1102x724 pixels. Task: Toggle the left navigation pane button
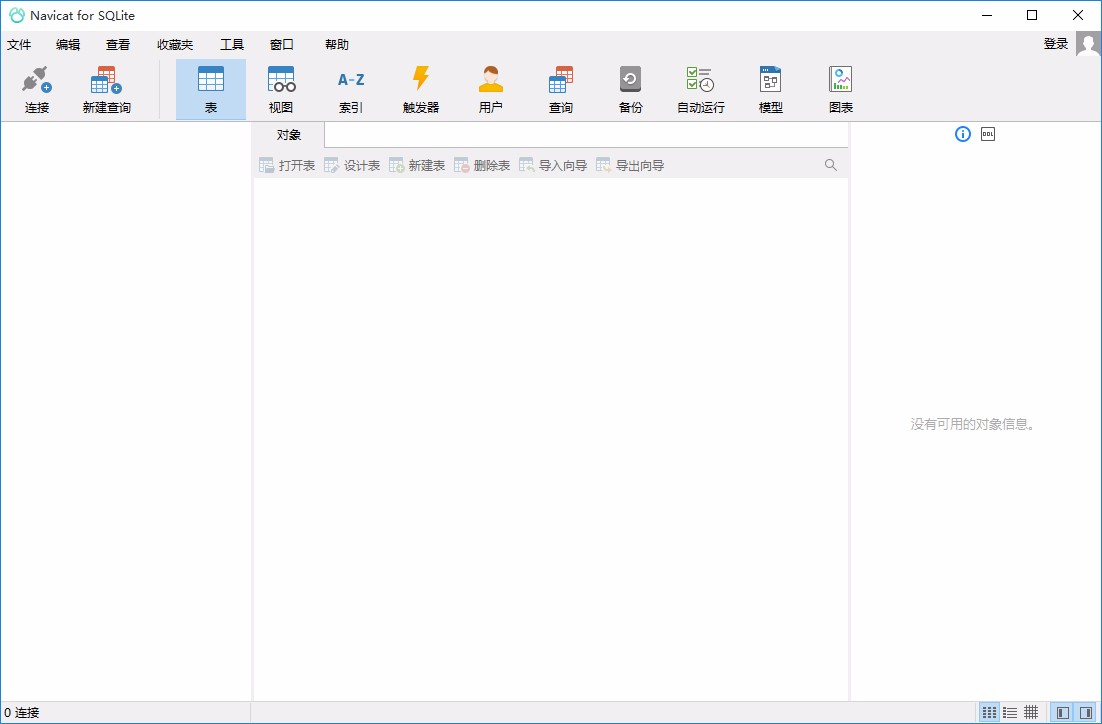[x=1063, y=712]
